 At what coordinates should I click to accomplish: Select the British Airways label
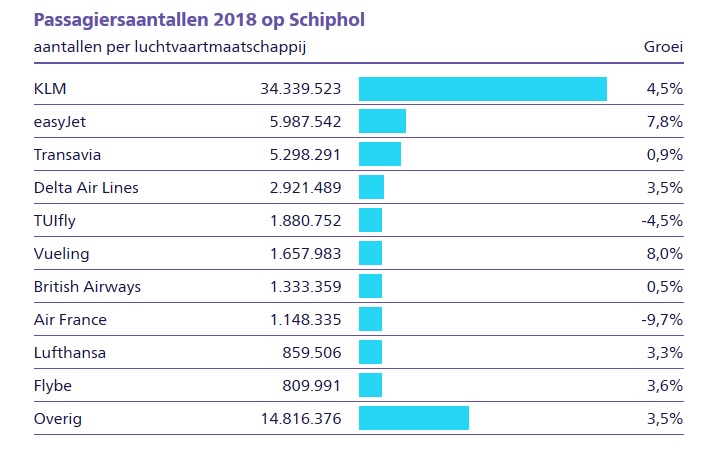click(x=87, y=287)
